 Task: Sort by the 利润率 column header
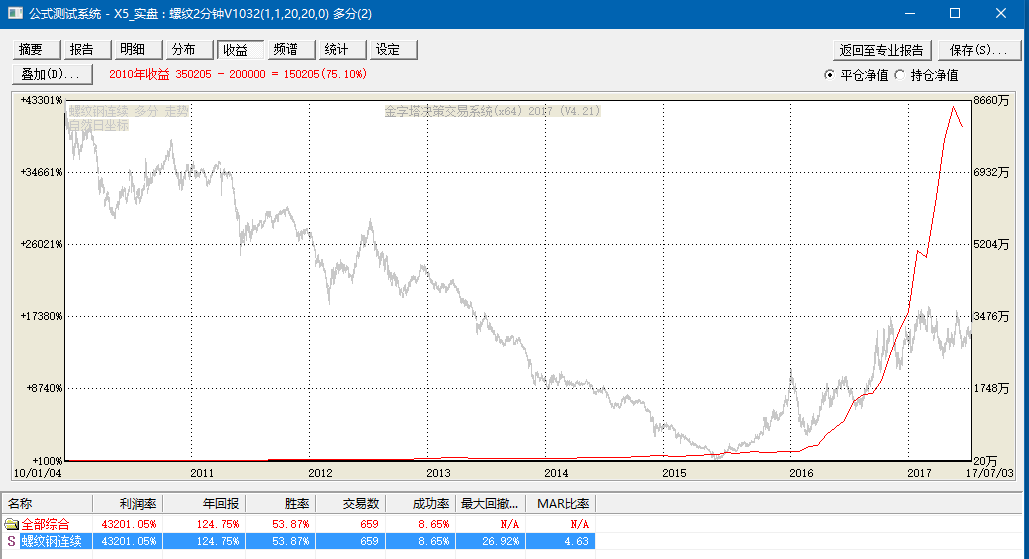[x=127, y=504]
